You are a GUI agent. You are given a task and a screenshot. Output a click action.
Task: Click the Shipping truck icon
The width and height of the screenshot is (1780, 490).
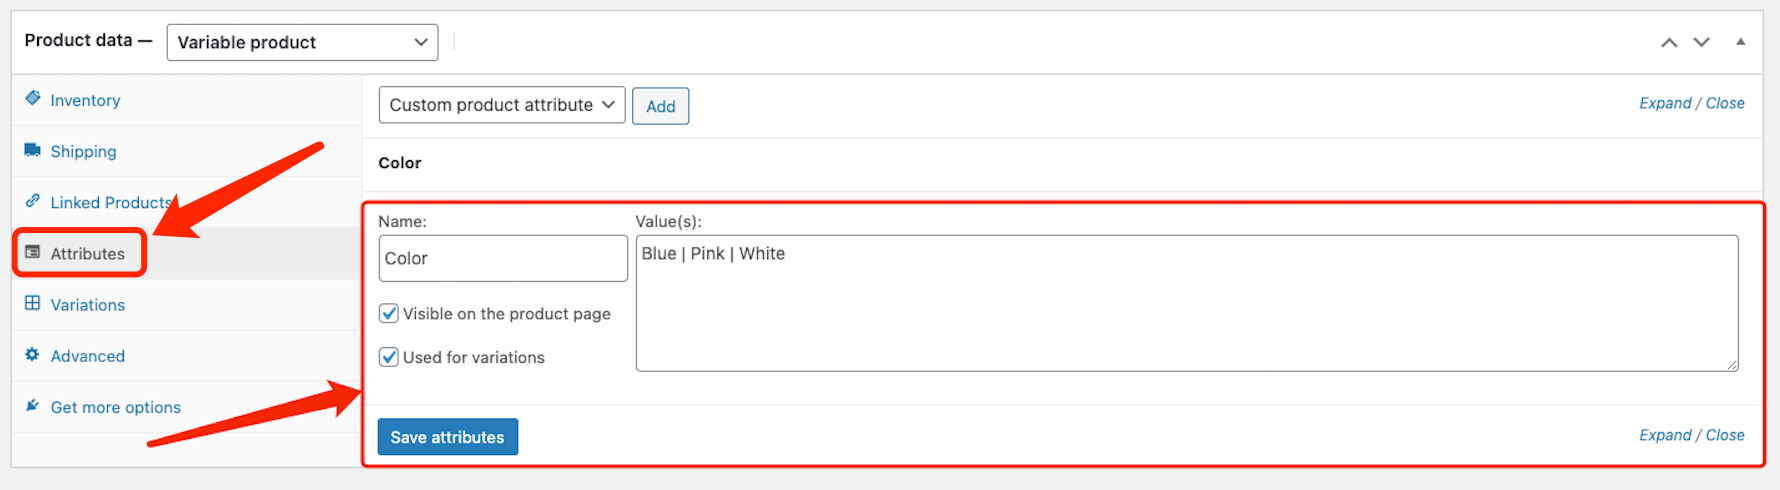(x=33, y=150)
